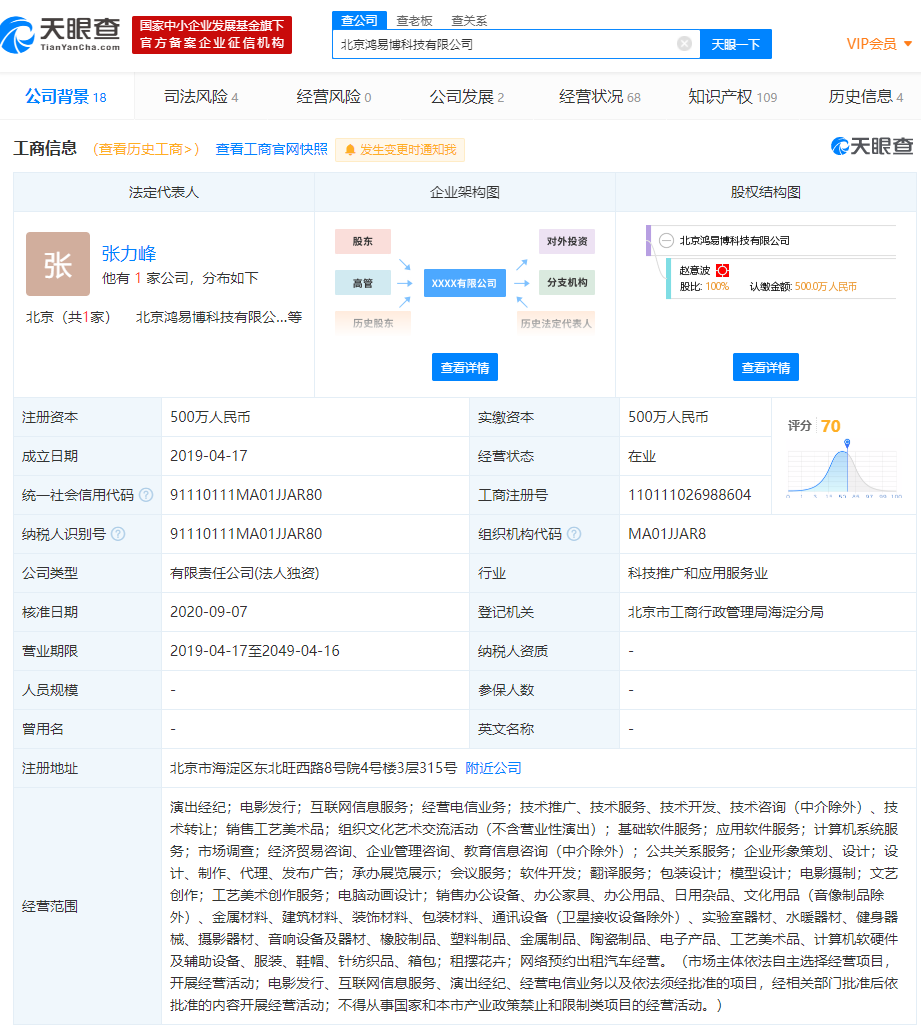Open the VIP会员 dropdown
The height and width of the screenshot is (1028, 921).
[x=879, y=44]
